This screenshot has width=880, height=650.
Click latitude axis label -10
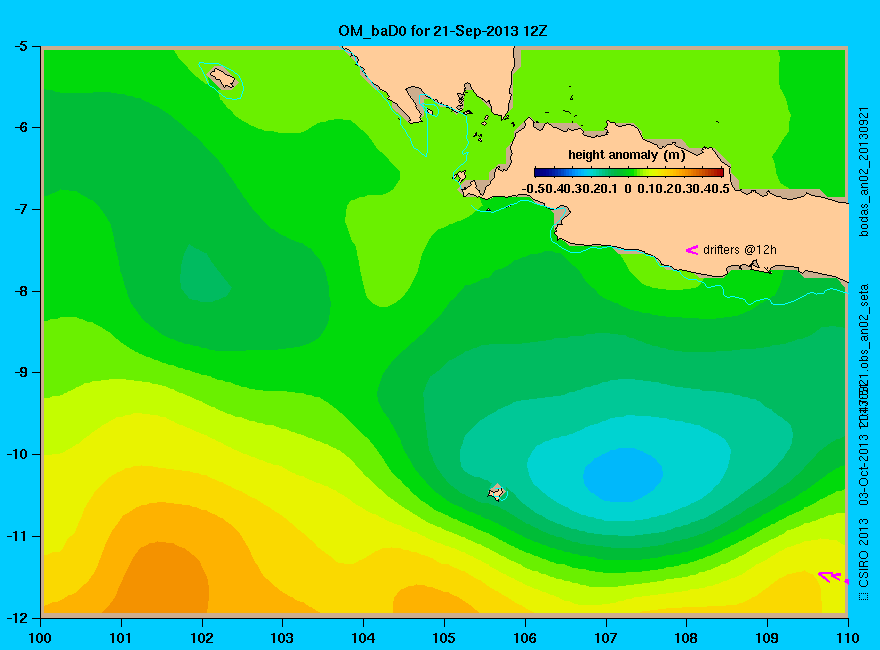pos(17,454)
